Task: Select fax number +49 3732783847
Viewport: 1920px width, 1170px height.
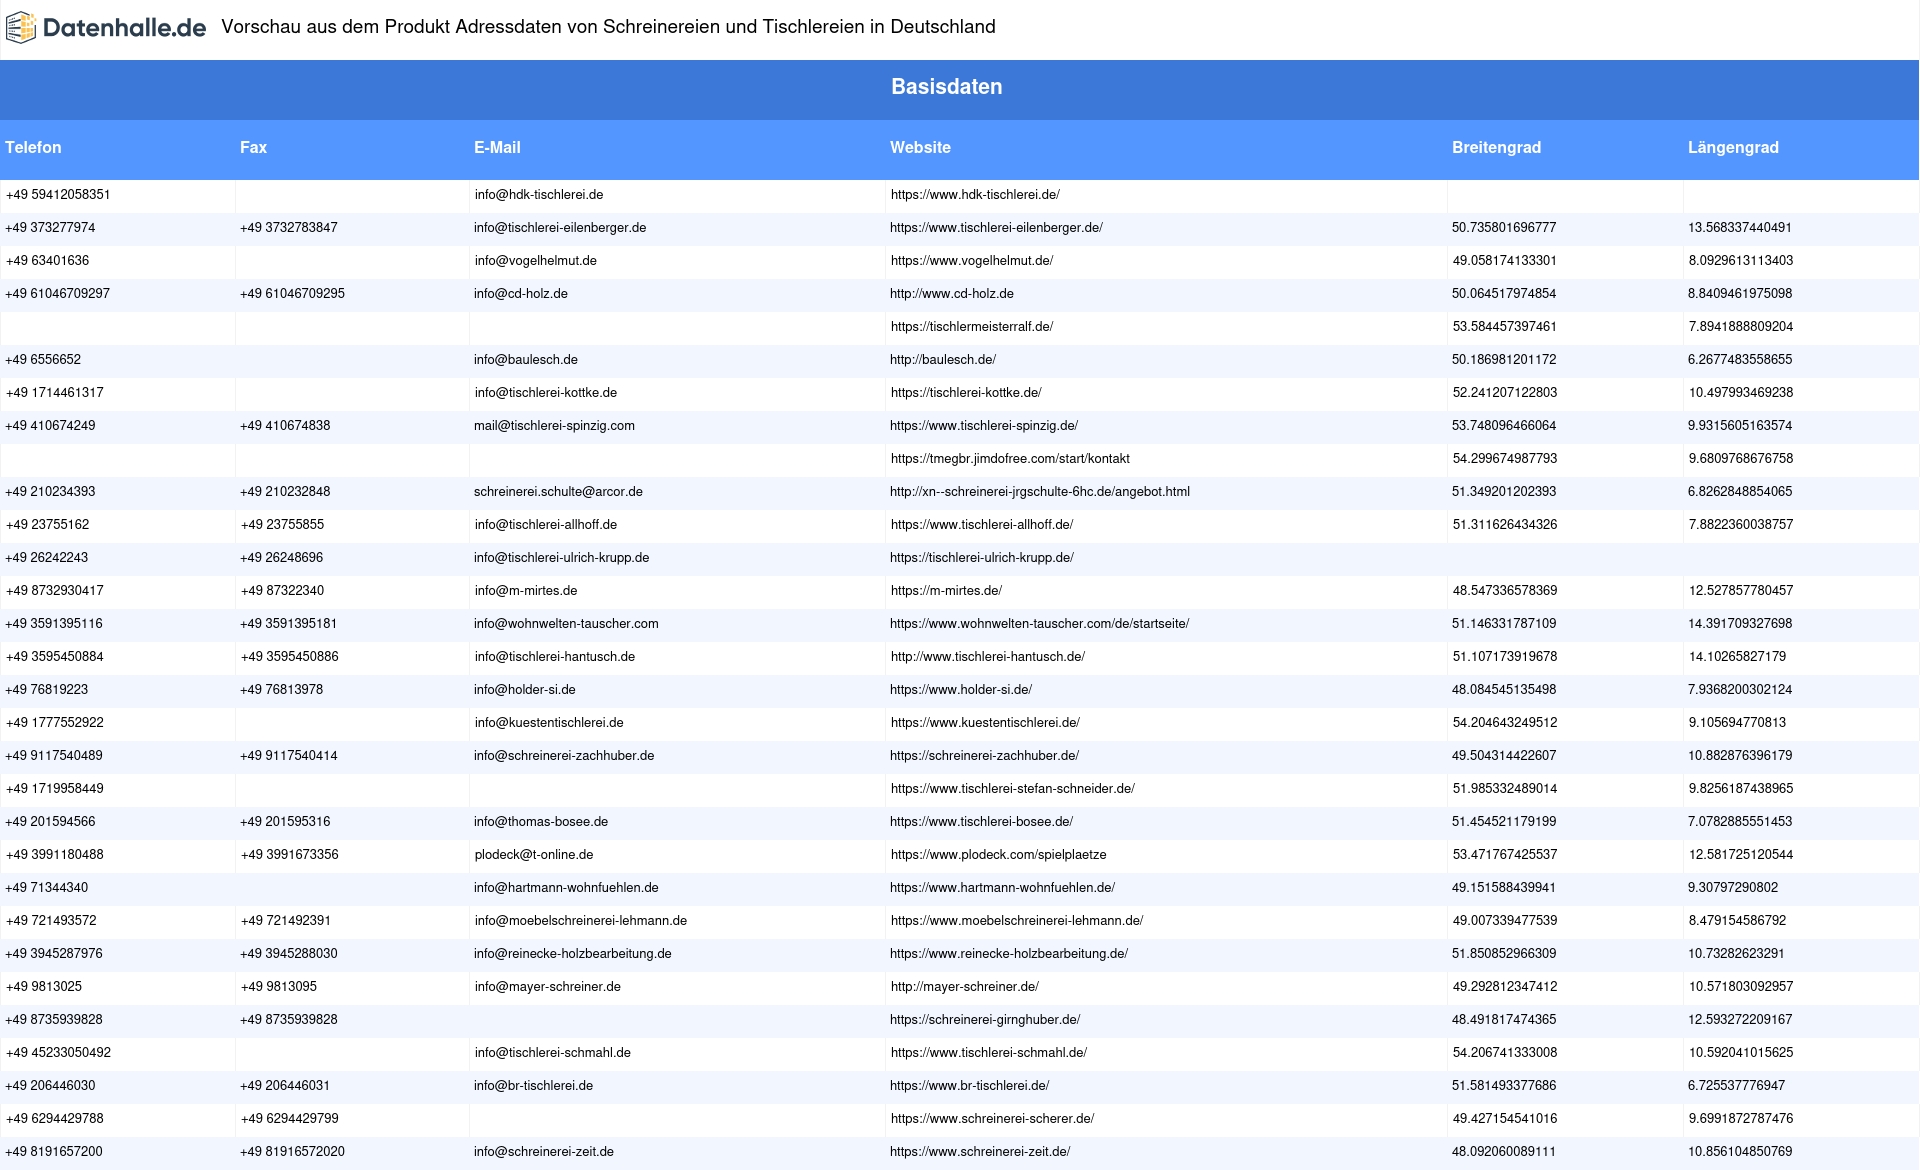Action: tap(289, 228)
